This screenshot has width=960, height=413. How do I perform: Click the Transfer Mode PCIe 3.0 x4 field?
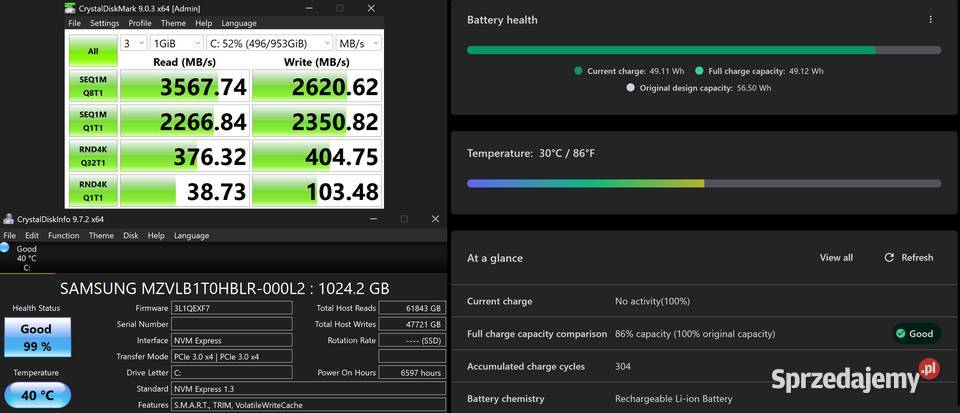[x=232, y=356]
